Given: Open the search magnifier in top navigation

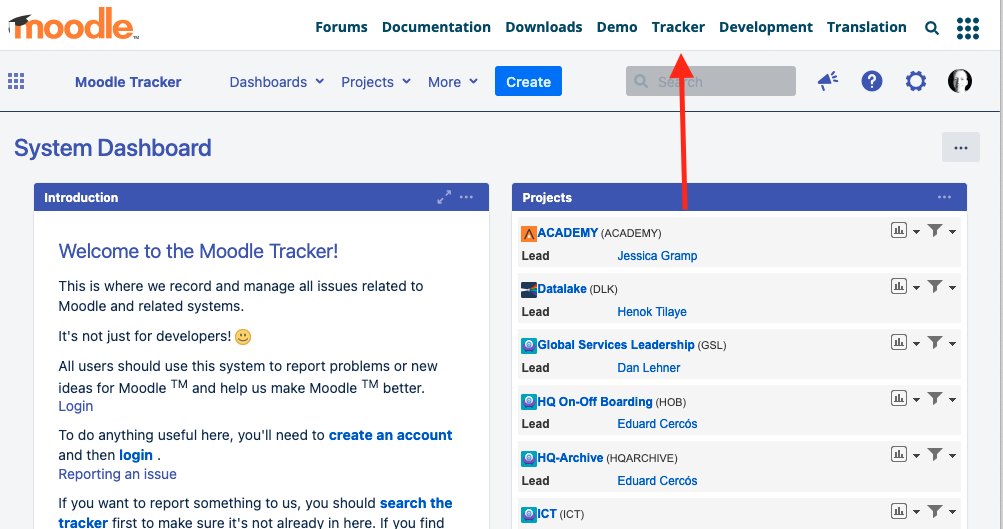Looking at the screenshot, I should (x=932, y=28).
